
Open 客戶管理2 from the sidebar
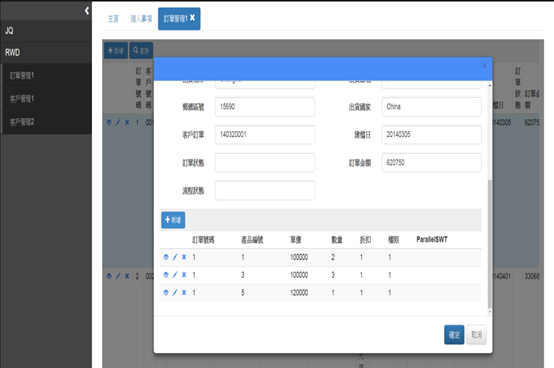pos(47,122)
